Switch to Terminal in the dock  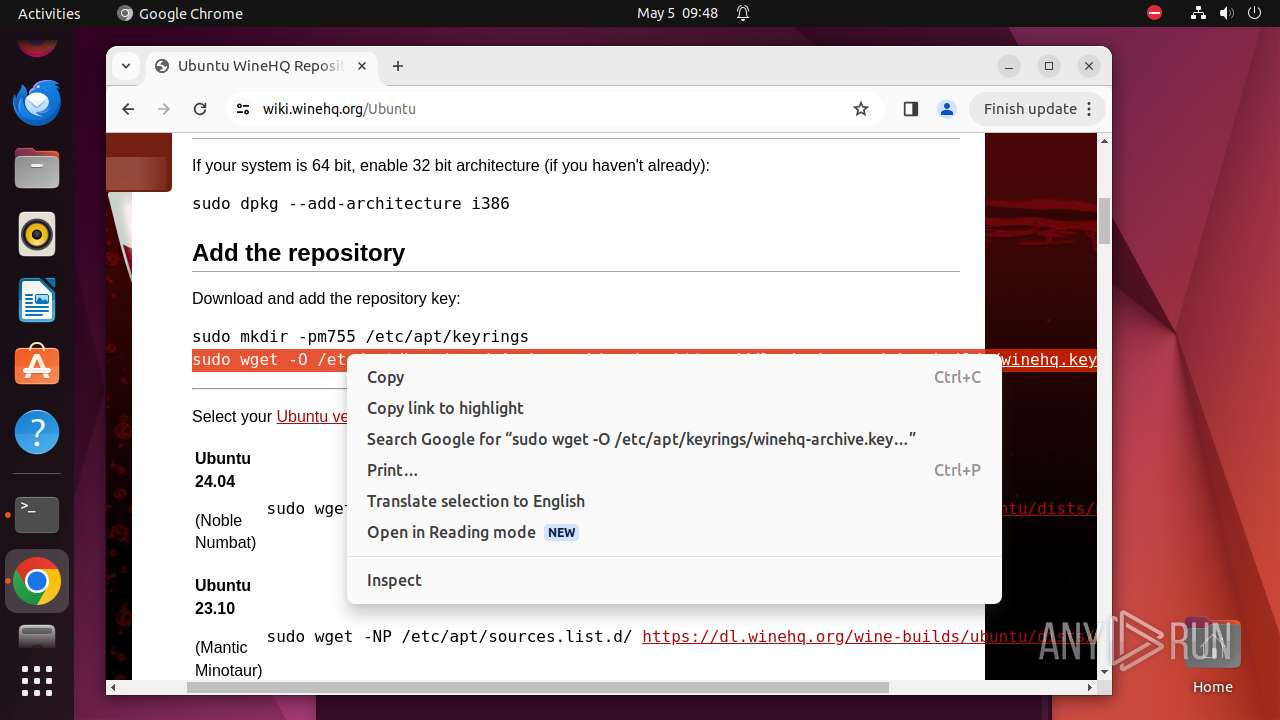(37, 515)
